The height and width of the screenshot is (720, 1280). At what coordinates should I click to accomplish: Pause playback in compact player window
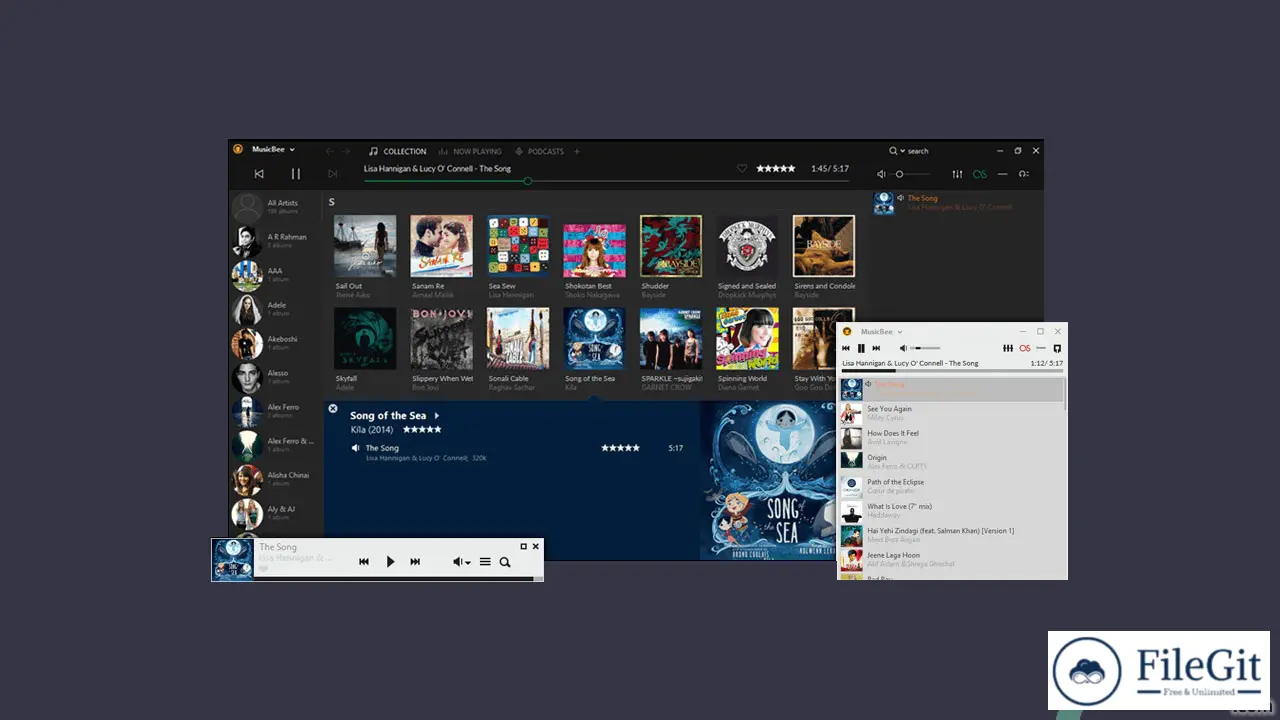click(x=861, y=348)
